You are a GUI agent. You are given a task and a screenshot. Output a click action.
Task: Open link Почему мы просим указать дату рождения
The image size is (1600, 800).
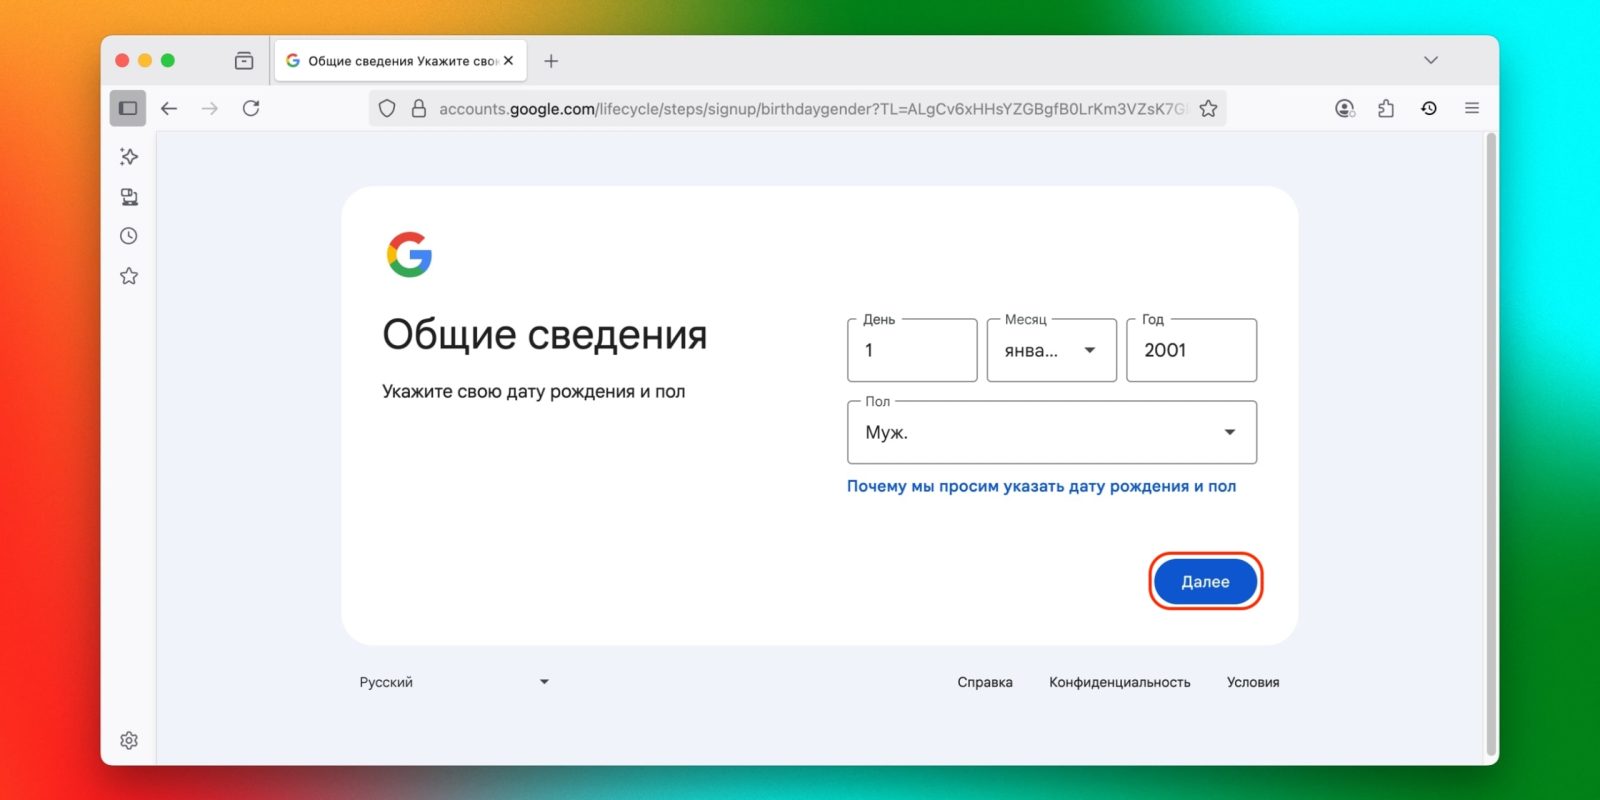[x=1041, y=486]
